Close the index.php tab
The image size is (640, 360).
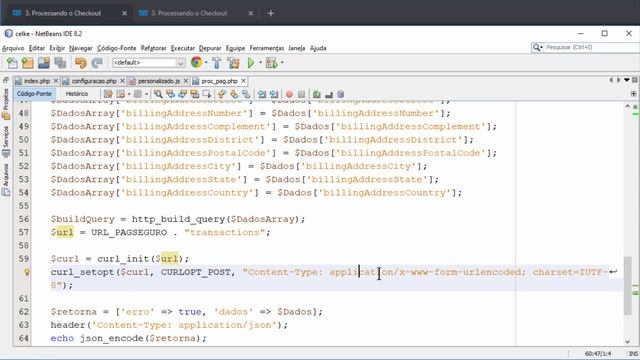click(56, 81)
